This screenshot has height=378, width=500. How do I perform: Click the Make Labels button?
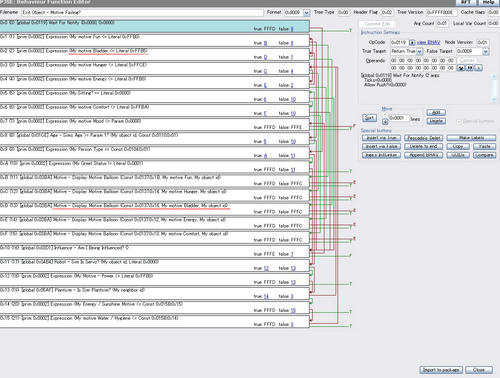(471, 138)
